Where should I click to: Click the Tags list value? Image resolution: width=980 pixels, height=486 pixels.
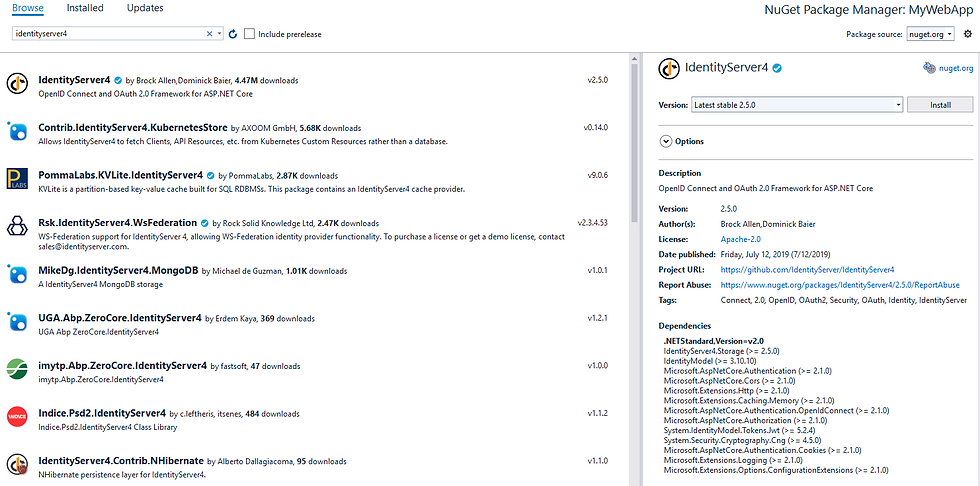click(x=844, y=300)
